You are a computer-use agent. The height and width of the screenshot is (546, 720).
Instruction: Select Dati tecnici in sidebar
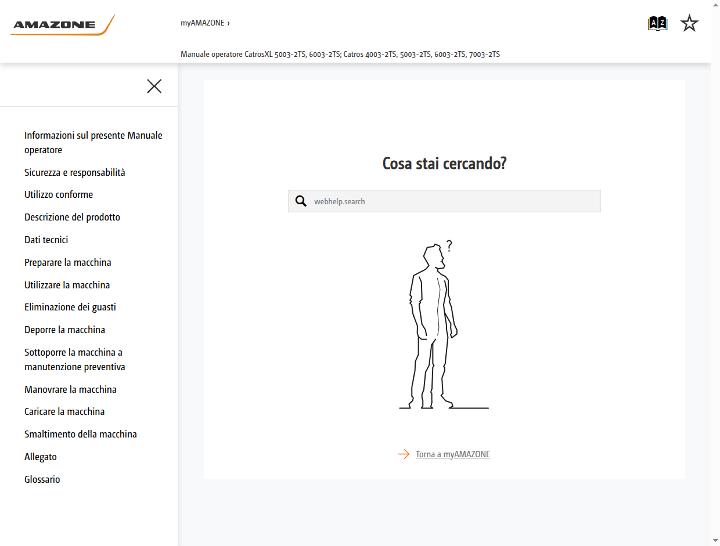pyautogui.click(x=46, y=239)
